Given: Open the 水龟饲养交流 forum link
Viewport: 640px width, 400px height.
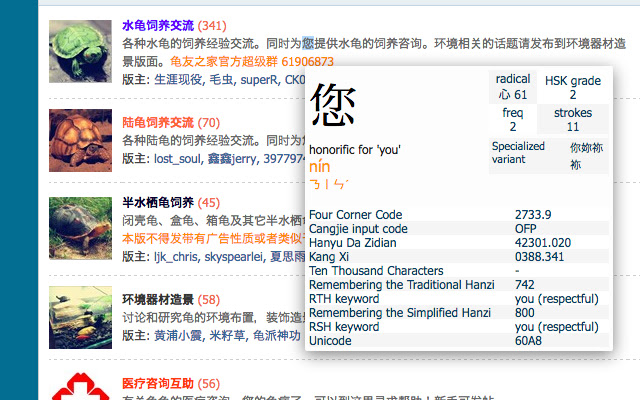Looking at the screenshot, I should (158, 26).
